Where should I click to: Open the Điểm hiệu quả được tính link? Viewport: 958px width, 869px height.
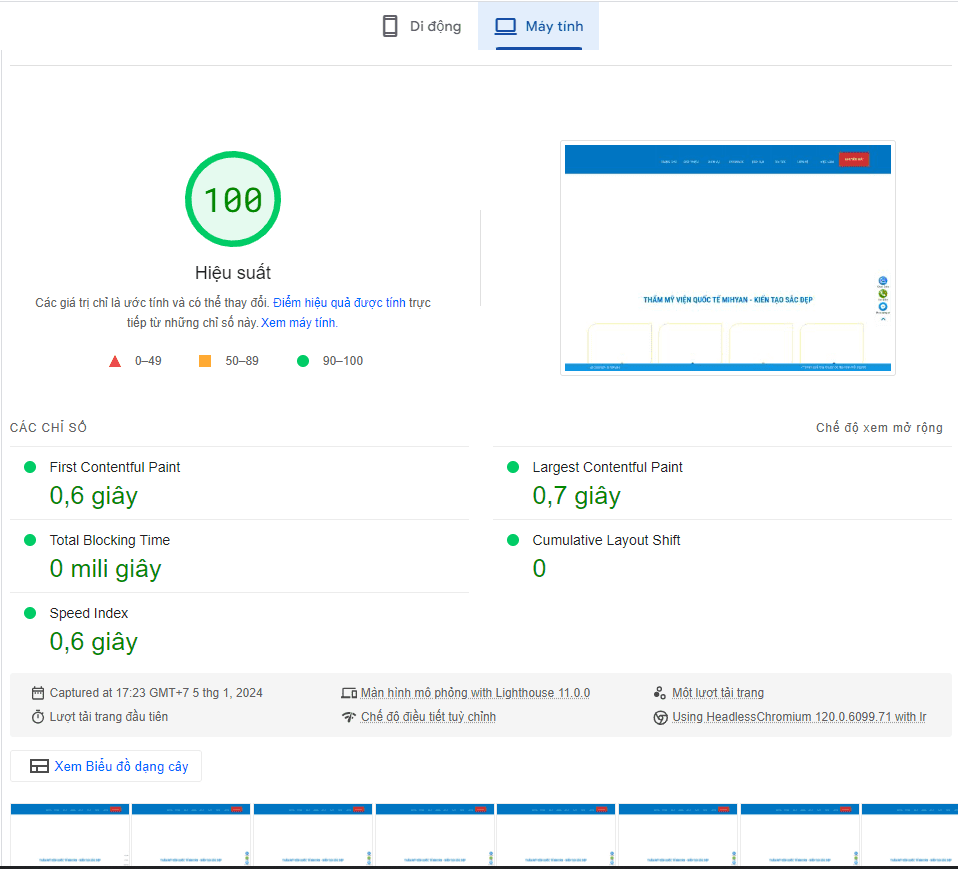coord(339,303)
